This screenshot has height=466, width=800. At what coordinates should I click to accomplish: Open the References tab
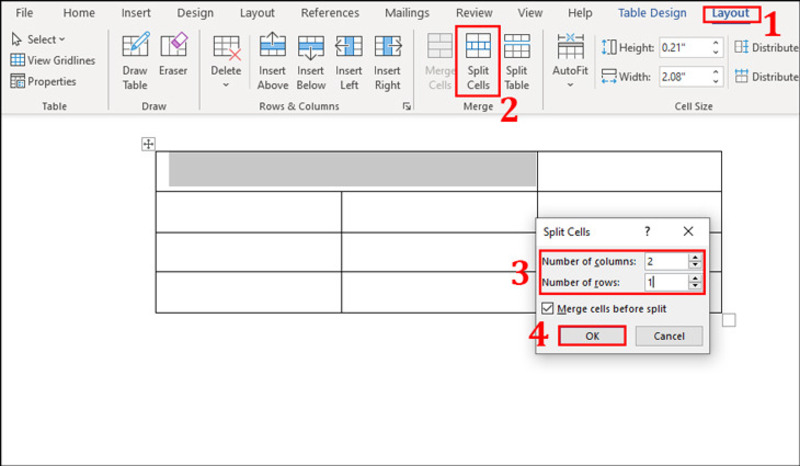pos(330,13)
